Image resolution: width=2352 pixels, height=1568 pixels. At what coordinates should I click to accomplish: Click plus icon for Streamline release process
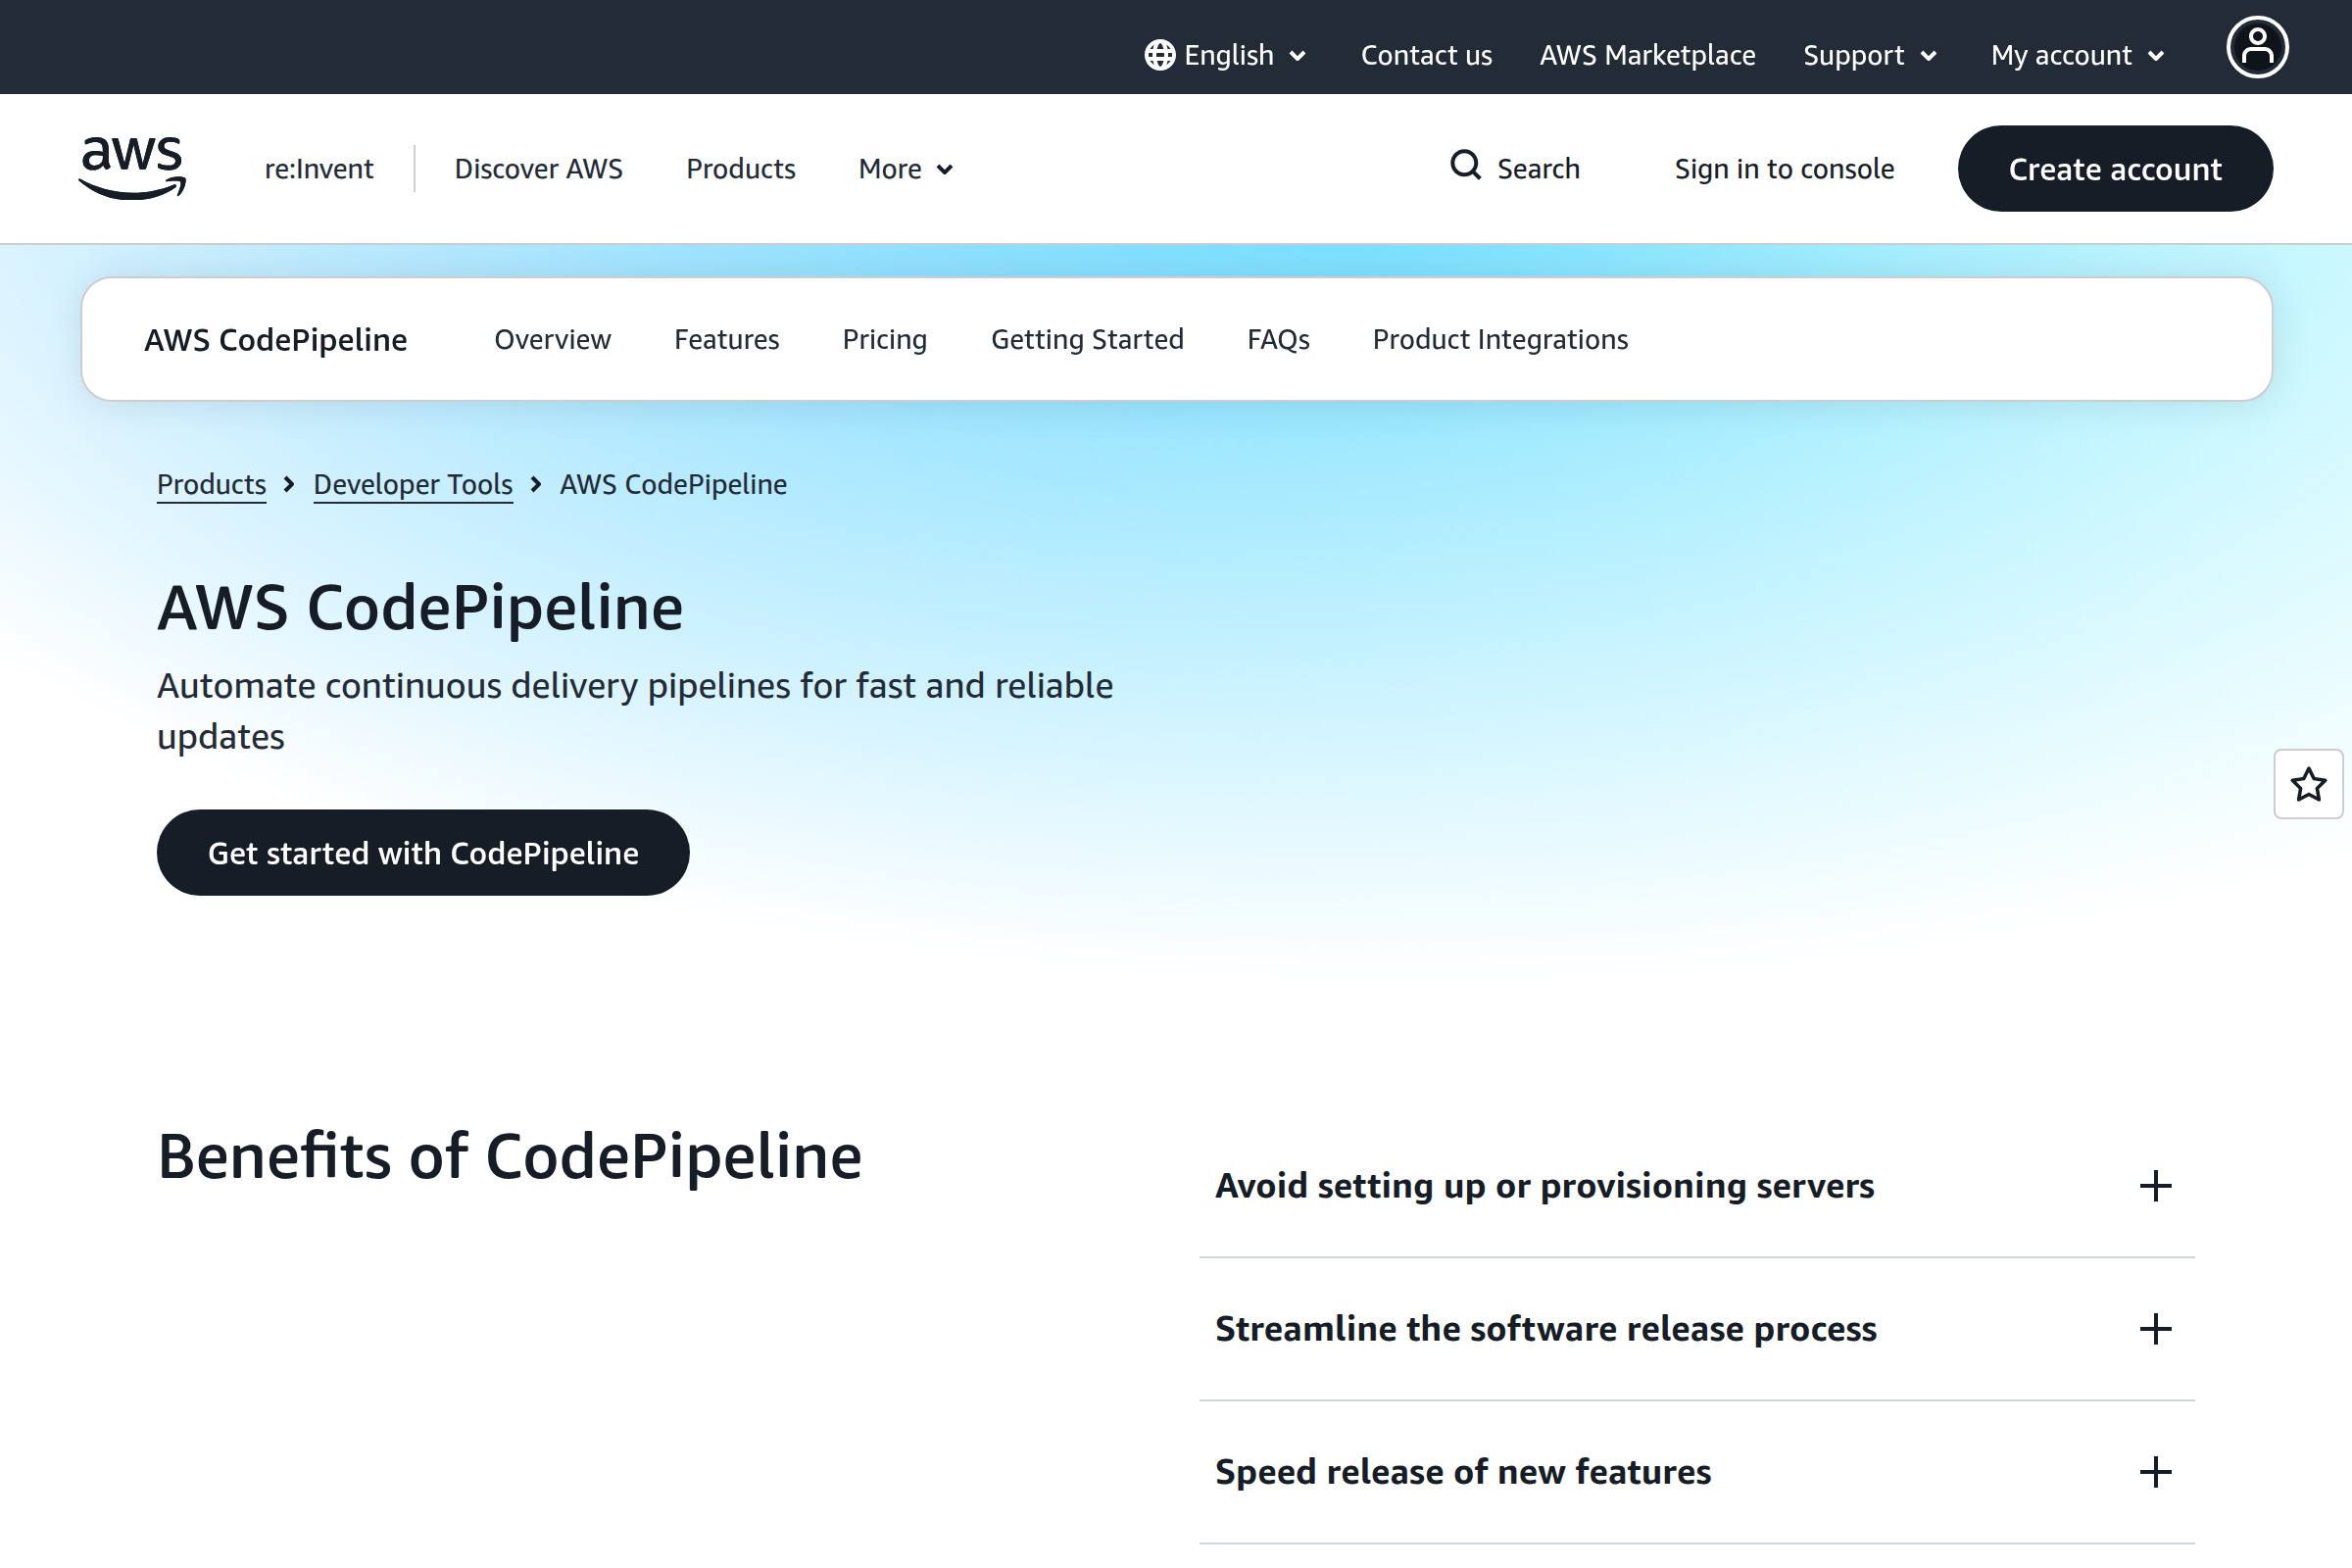tap(2155, 1329)
